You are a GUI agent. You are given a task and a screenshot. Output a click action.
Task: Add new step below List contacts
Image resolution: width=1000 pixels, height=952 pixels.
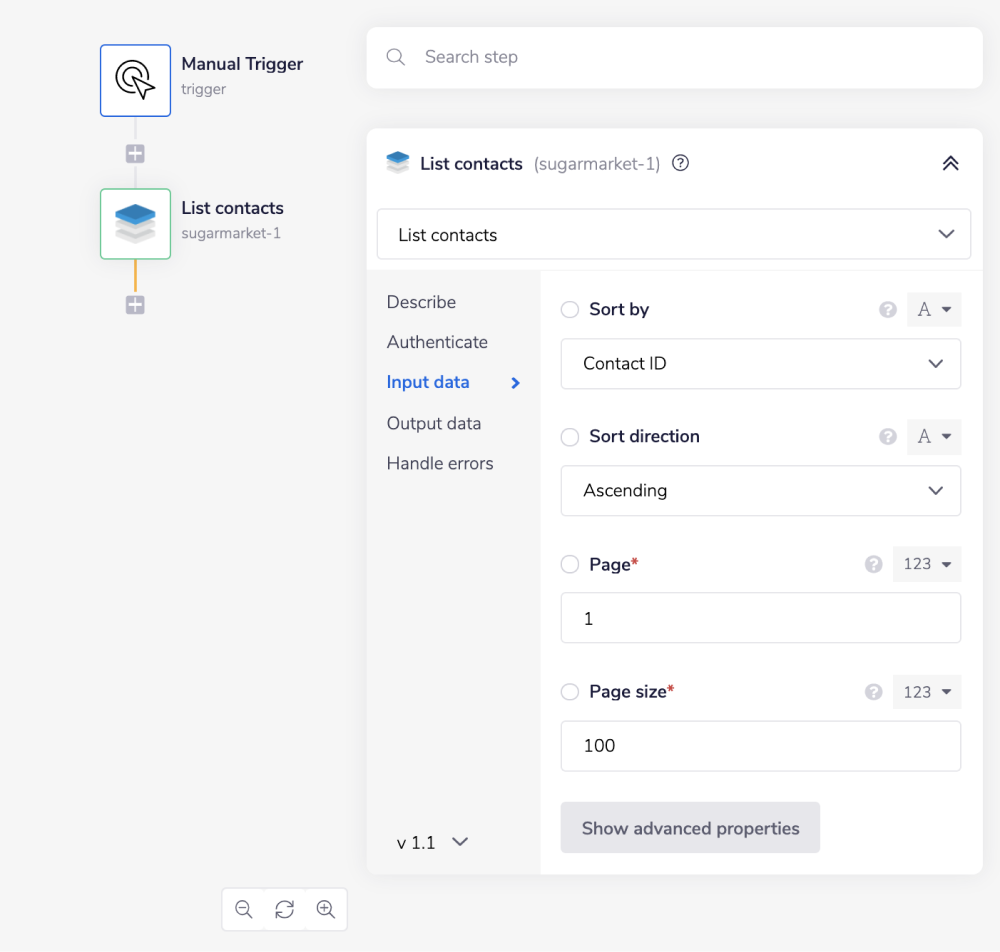[135, 305]
